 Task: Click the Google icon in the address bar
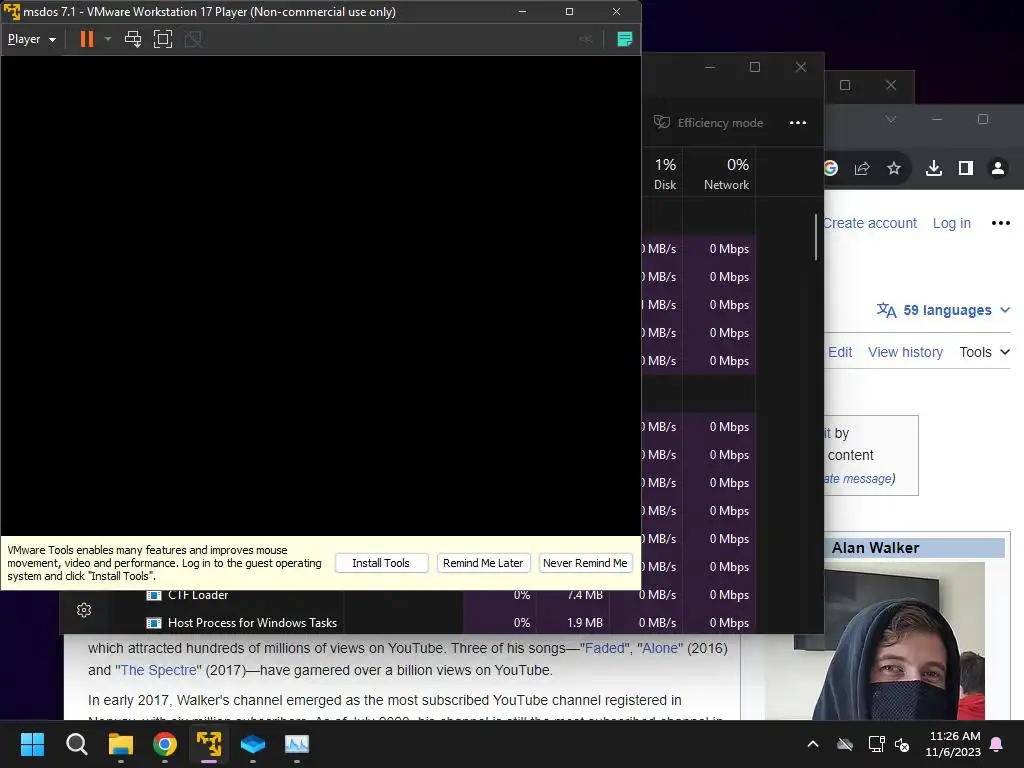831,168
